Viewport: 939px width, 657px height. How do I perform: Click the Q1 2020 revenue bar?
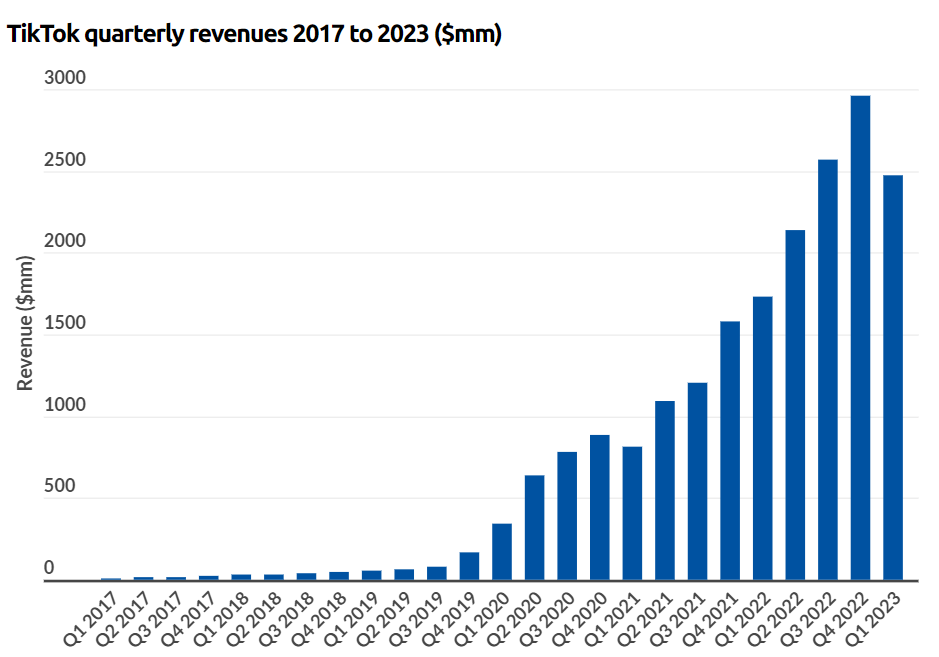click(x=502, y=552)
